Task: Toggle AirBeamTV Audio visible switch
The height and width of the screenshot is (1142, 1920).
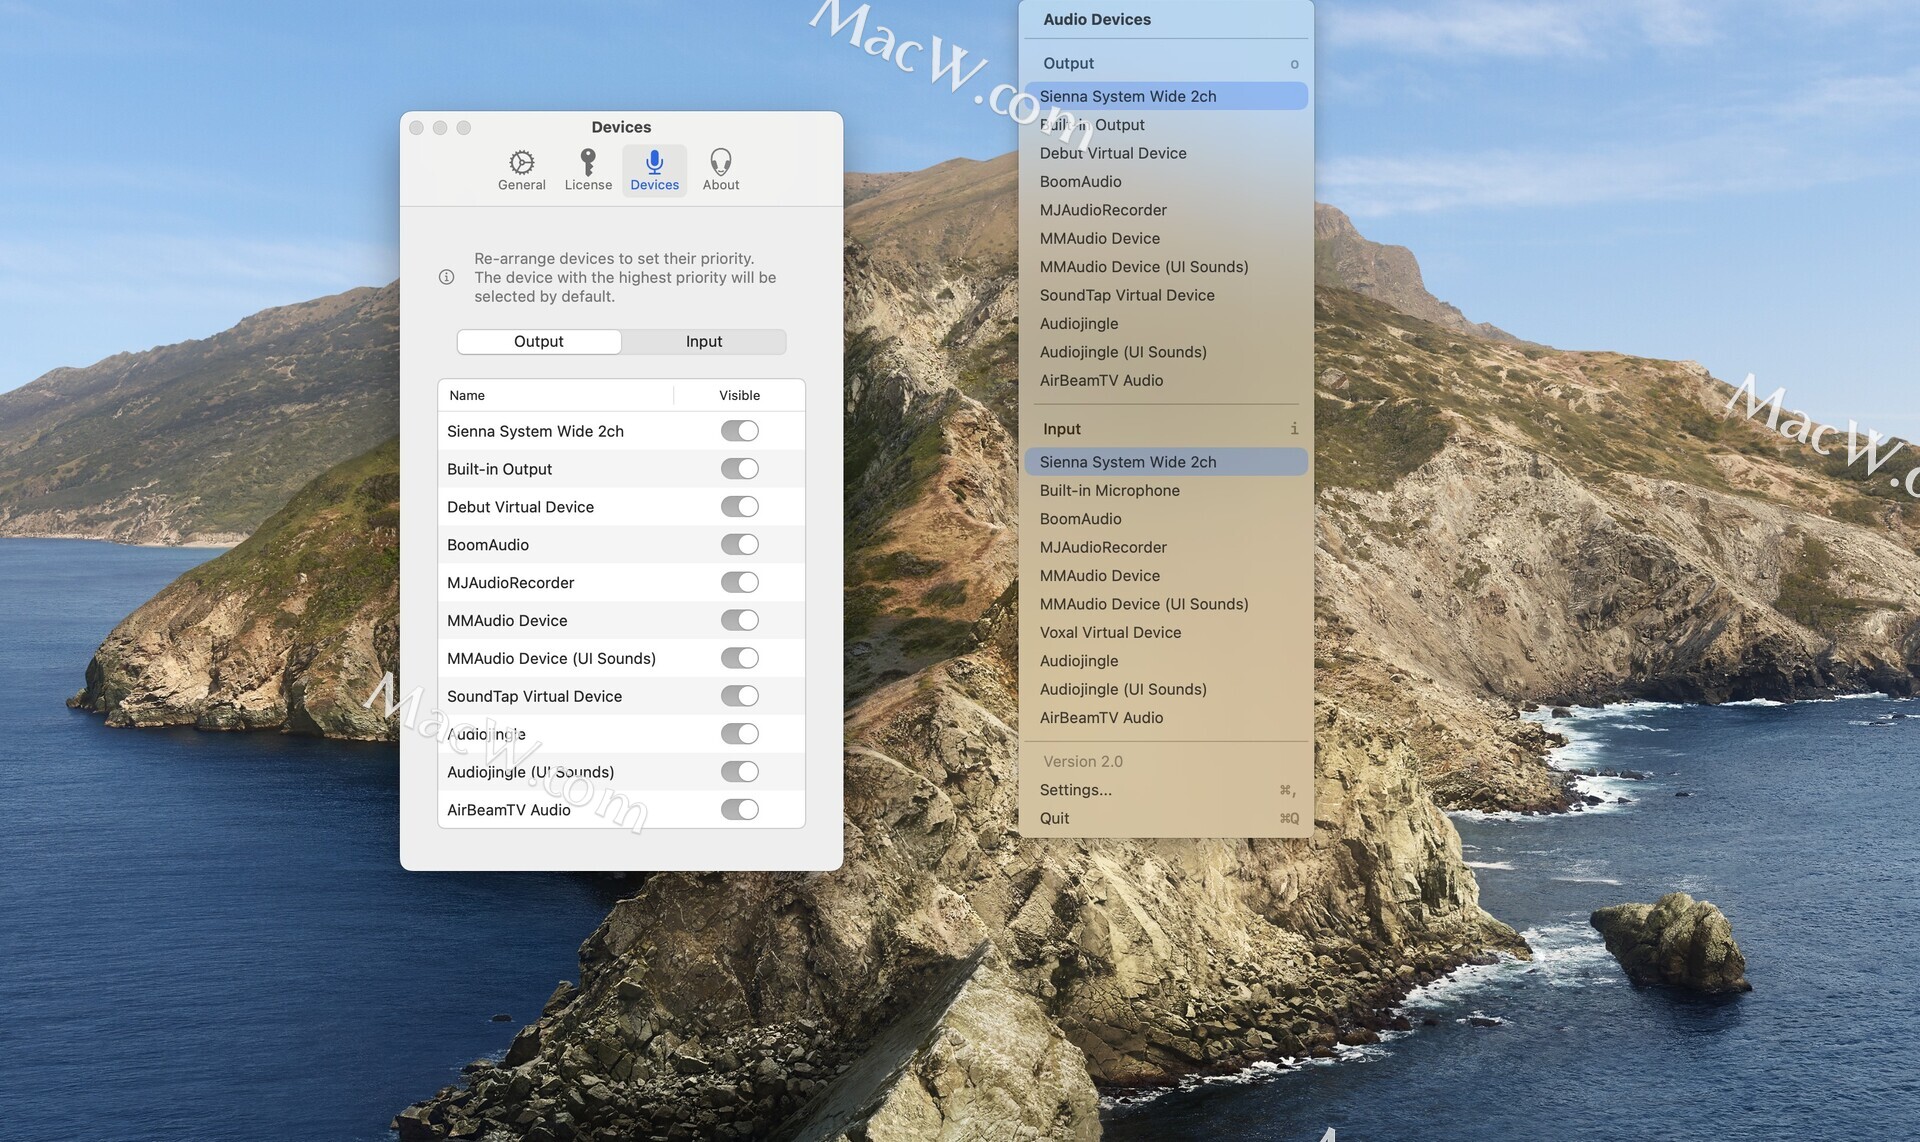Action: 739,810
